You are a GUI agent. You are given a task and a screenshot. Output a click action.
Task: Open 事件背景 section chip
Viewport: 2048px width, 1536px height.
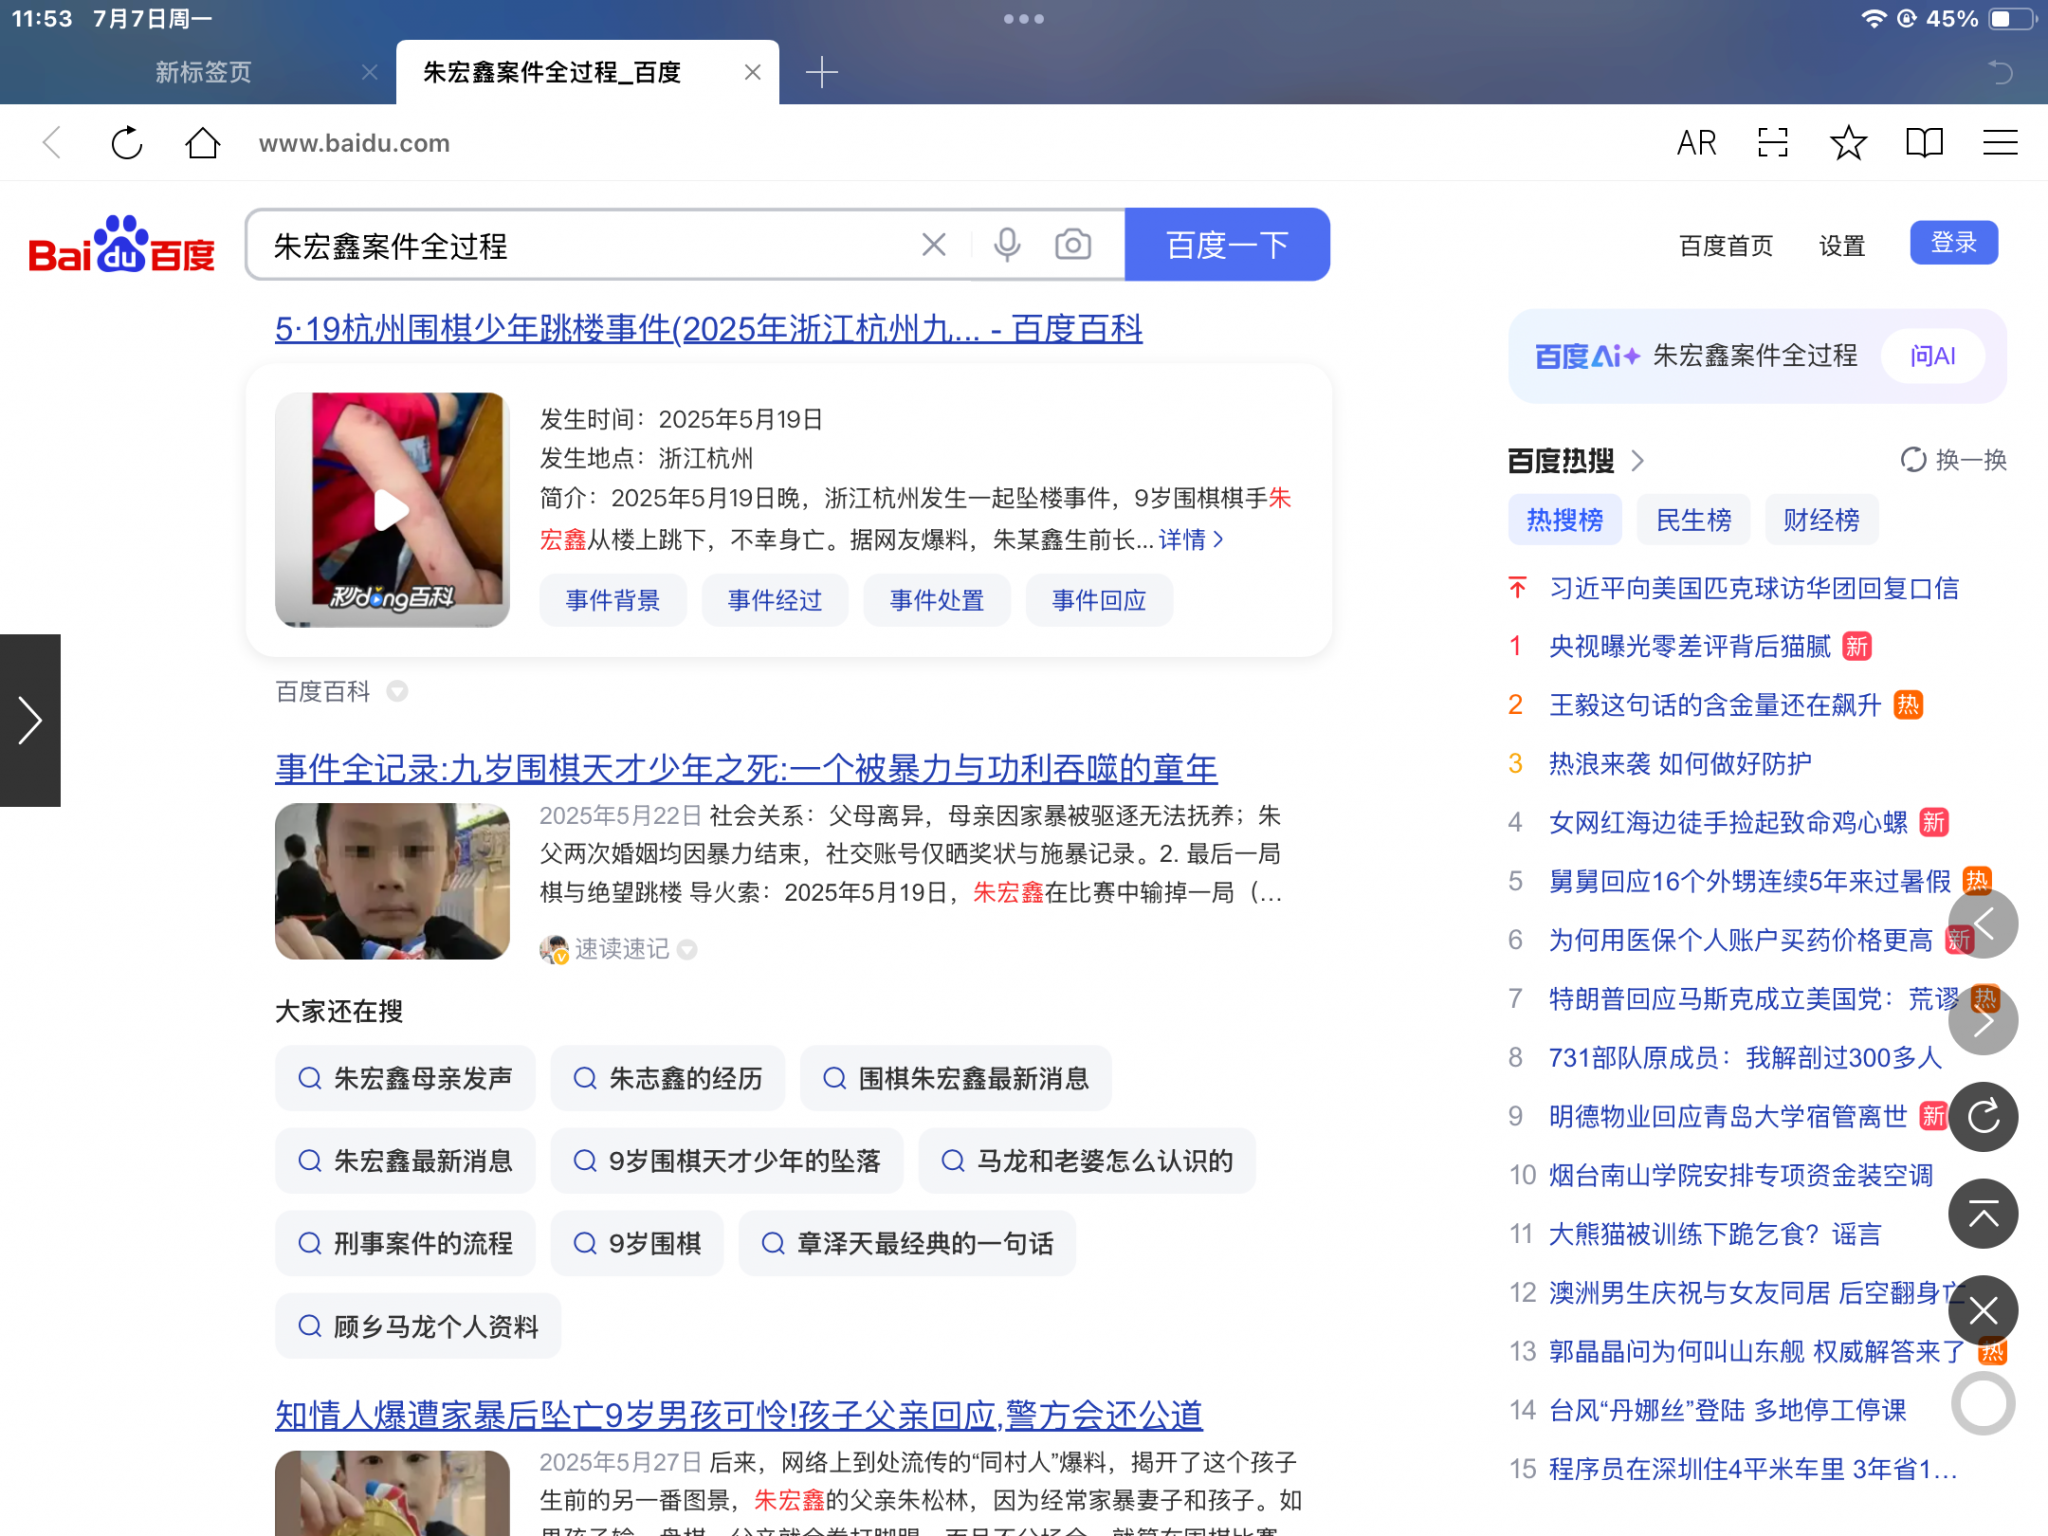613,600
